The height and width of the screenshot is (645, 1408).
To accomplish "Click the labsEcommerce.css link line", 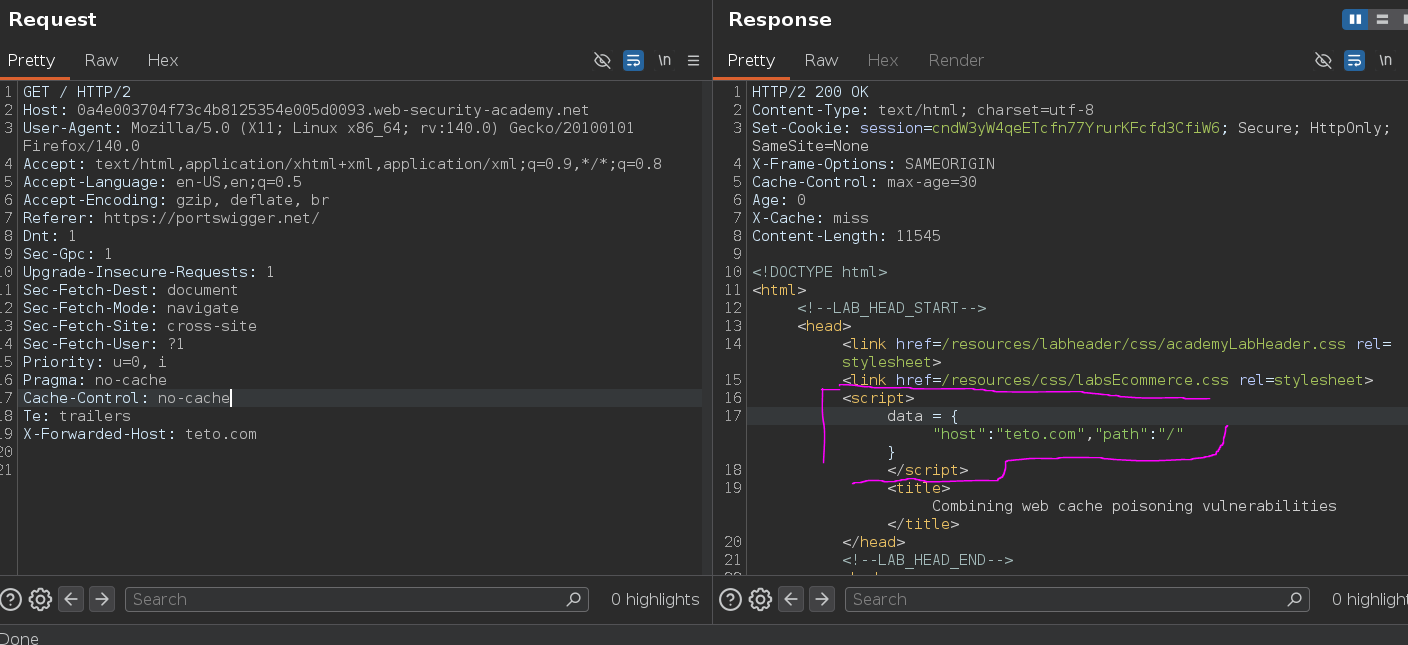I will tap(1108, 380).
